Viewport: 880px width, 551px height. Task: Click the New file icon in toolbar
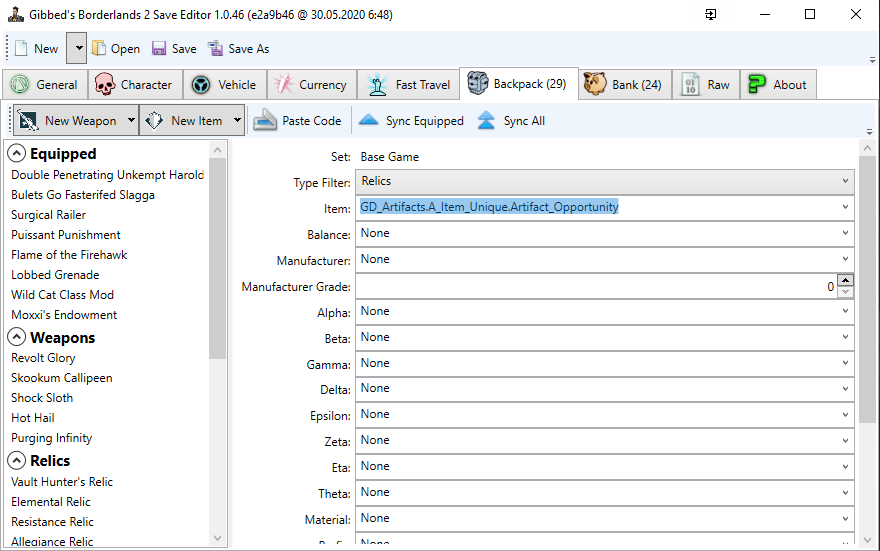click(x=21, y=48)
